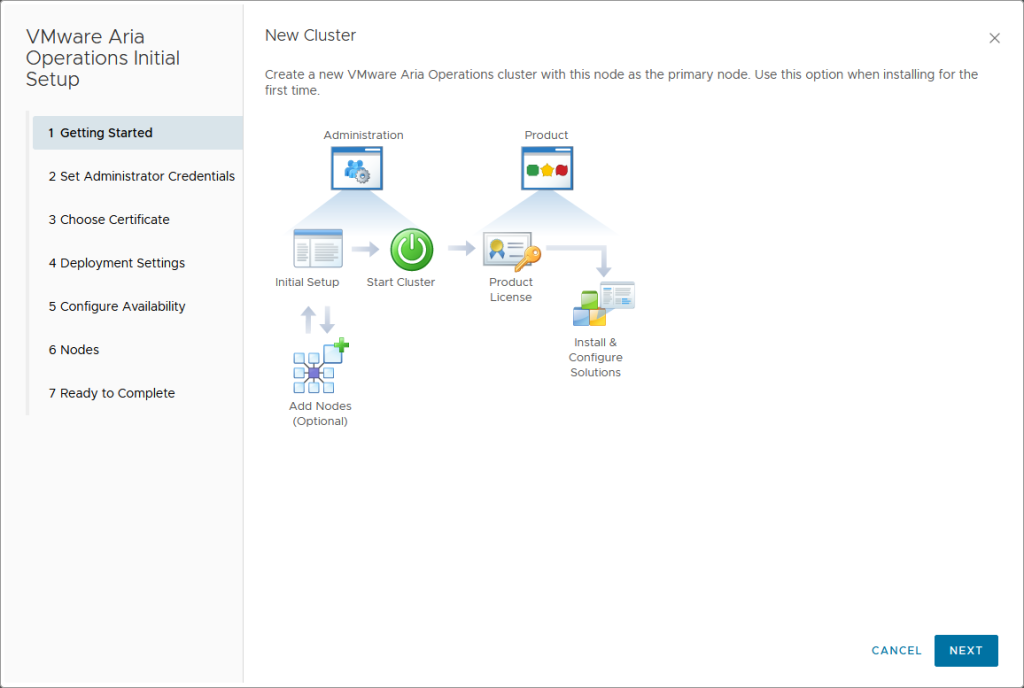Screen dimensions: 1024x688
Task: Go to Set Administrator Credentials step
Action: (x=141, y=176)
